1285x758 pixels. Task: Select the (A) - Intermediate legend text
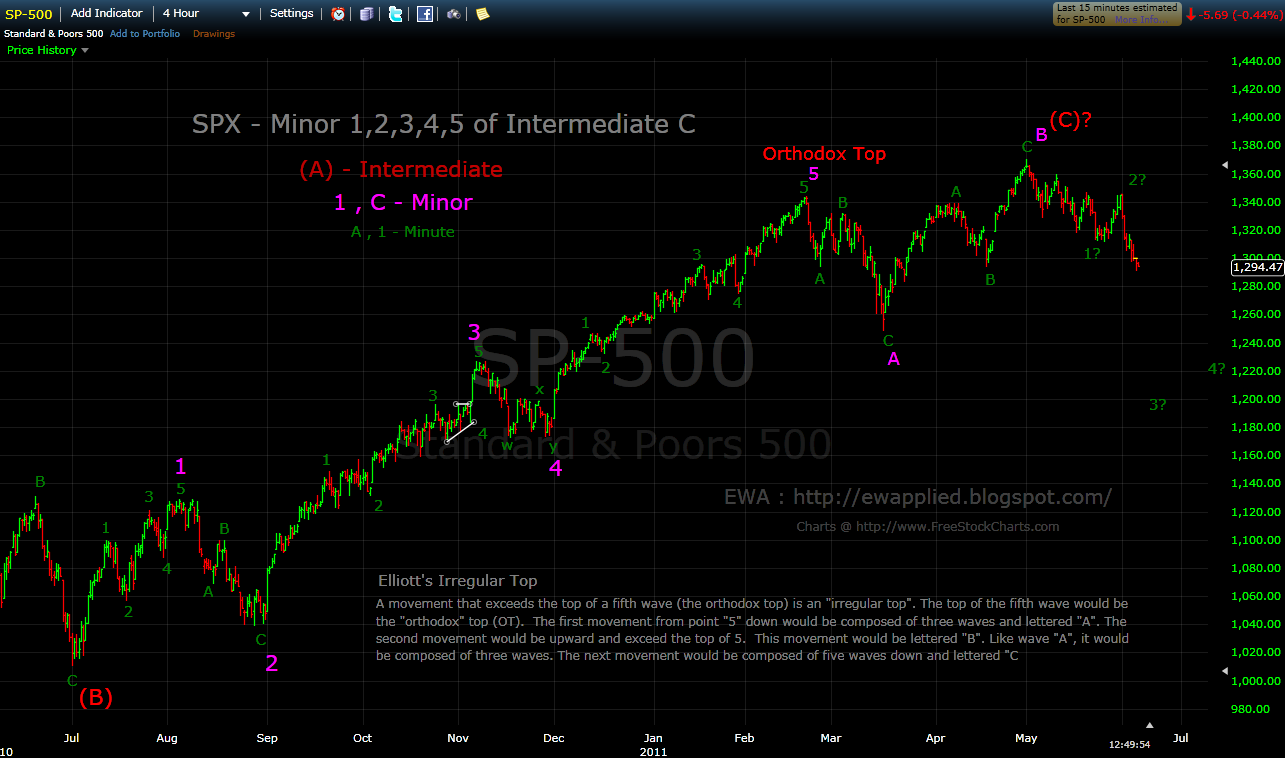(401, 170)
